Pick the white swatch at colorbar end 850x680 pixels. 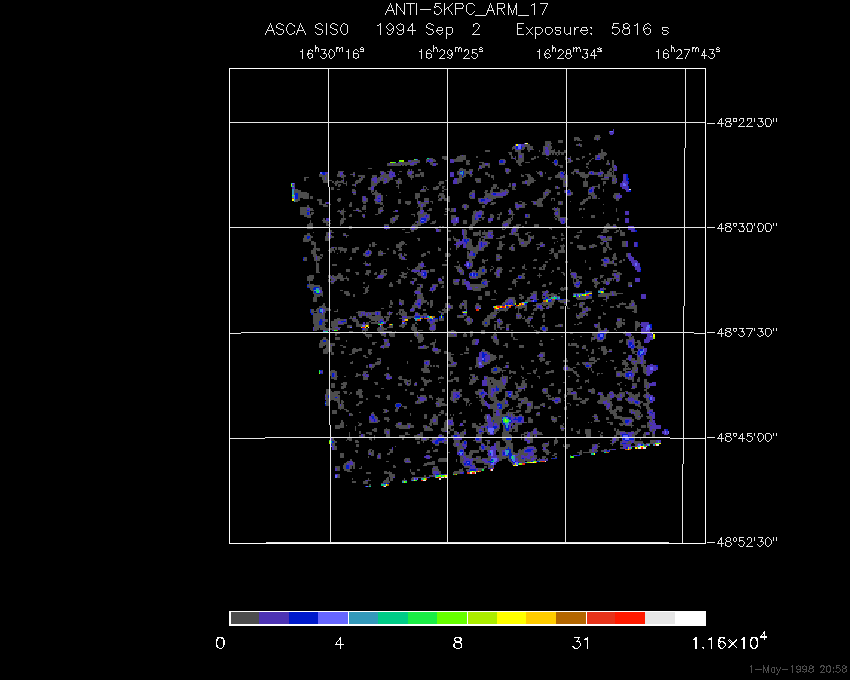coord(690,618)
